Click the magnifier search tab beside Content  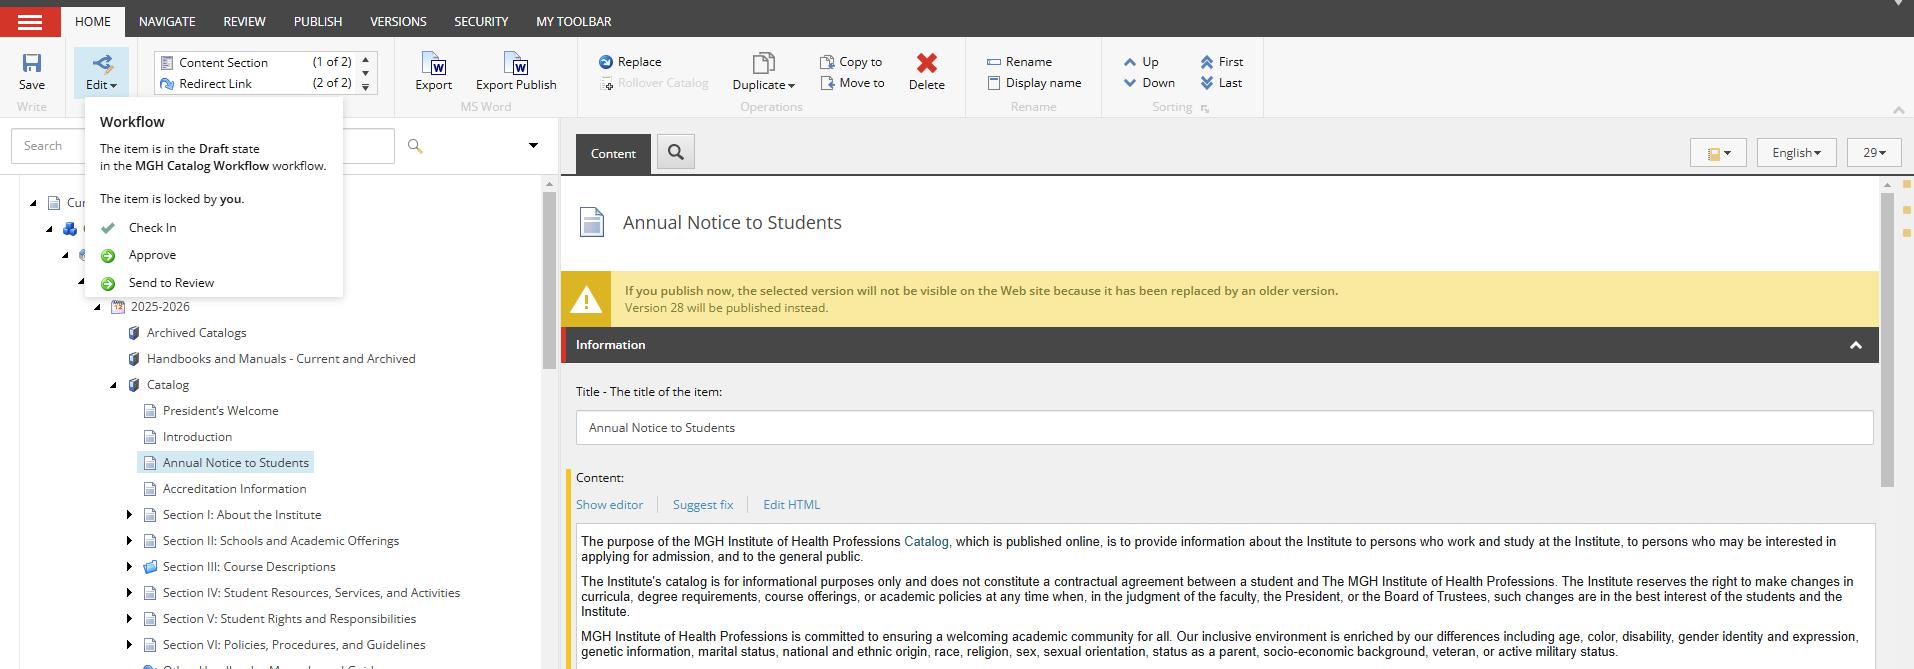tap(676, 152)
